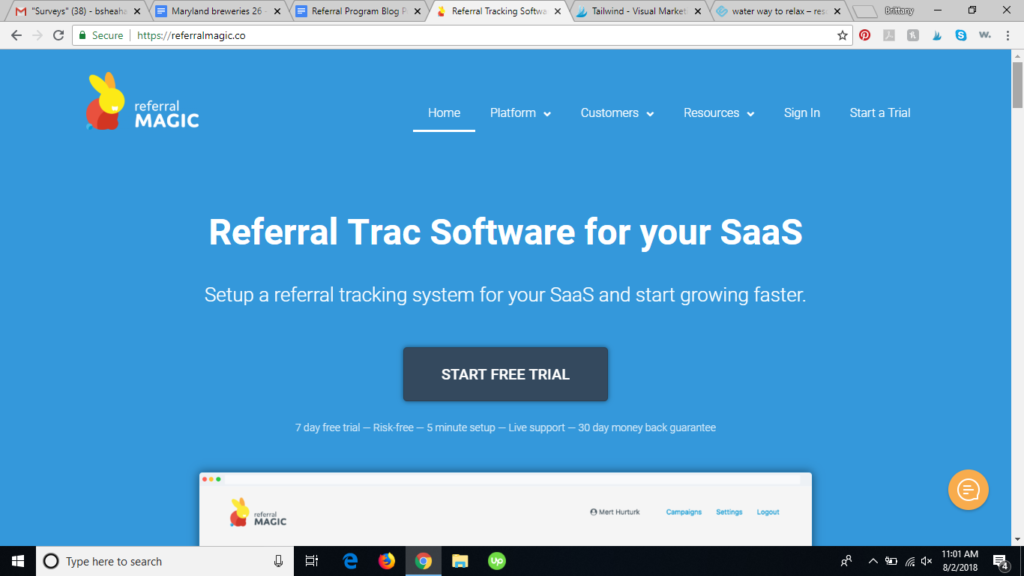The width and height of the screenshot is (1024, 576).
Task: Bookmark this page with the star icon
Action: (843, 35)
